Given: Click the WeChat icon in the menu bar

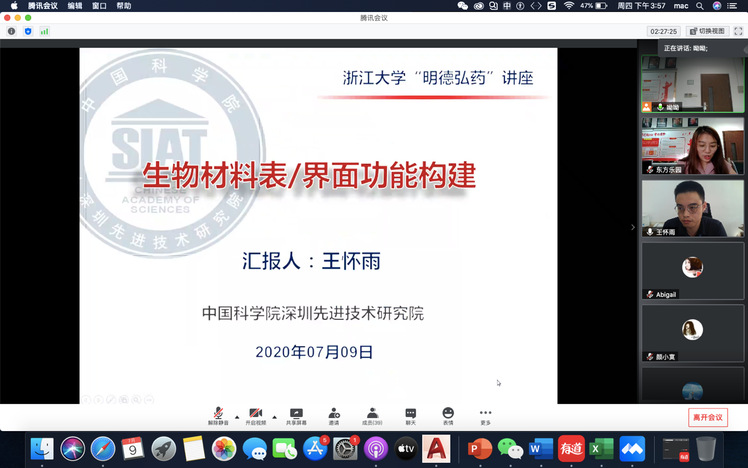Looking at the screenshot, I should tap(462, 6).
